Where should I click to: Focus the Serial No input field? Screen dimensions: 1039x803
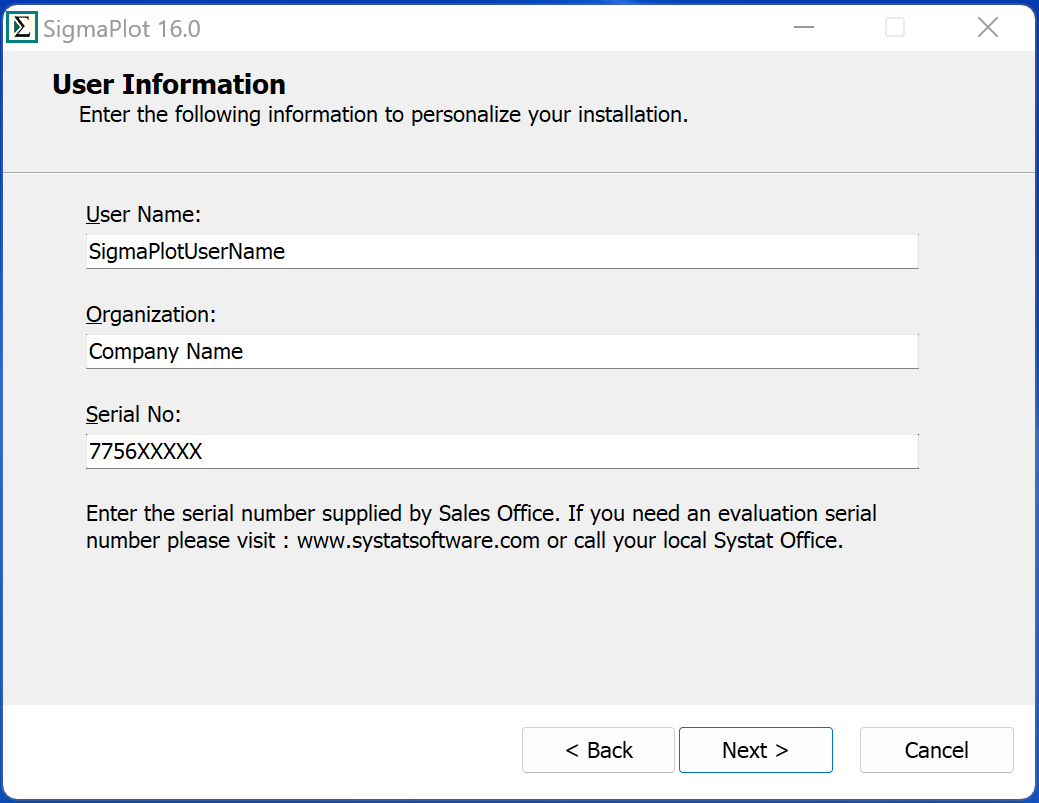click(x=502, y=451)
